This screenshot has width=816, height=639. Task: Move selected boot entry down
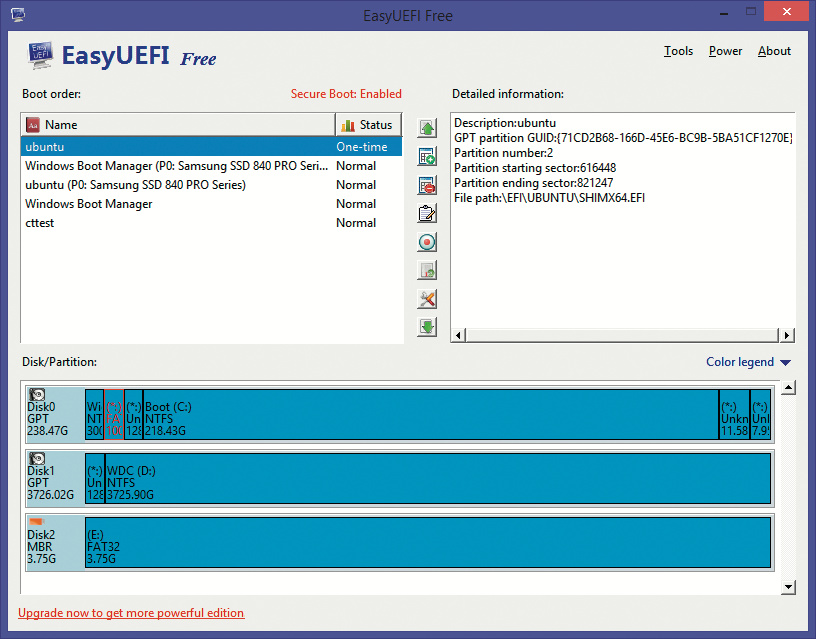(427, 327)
